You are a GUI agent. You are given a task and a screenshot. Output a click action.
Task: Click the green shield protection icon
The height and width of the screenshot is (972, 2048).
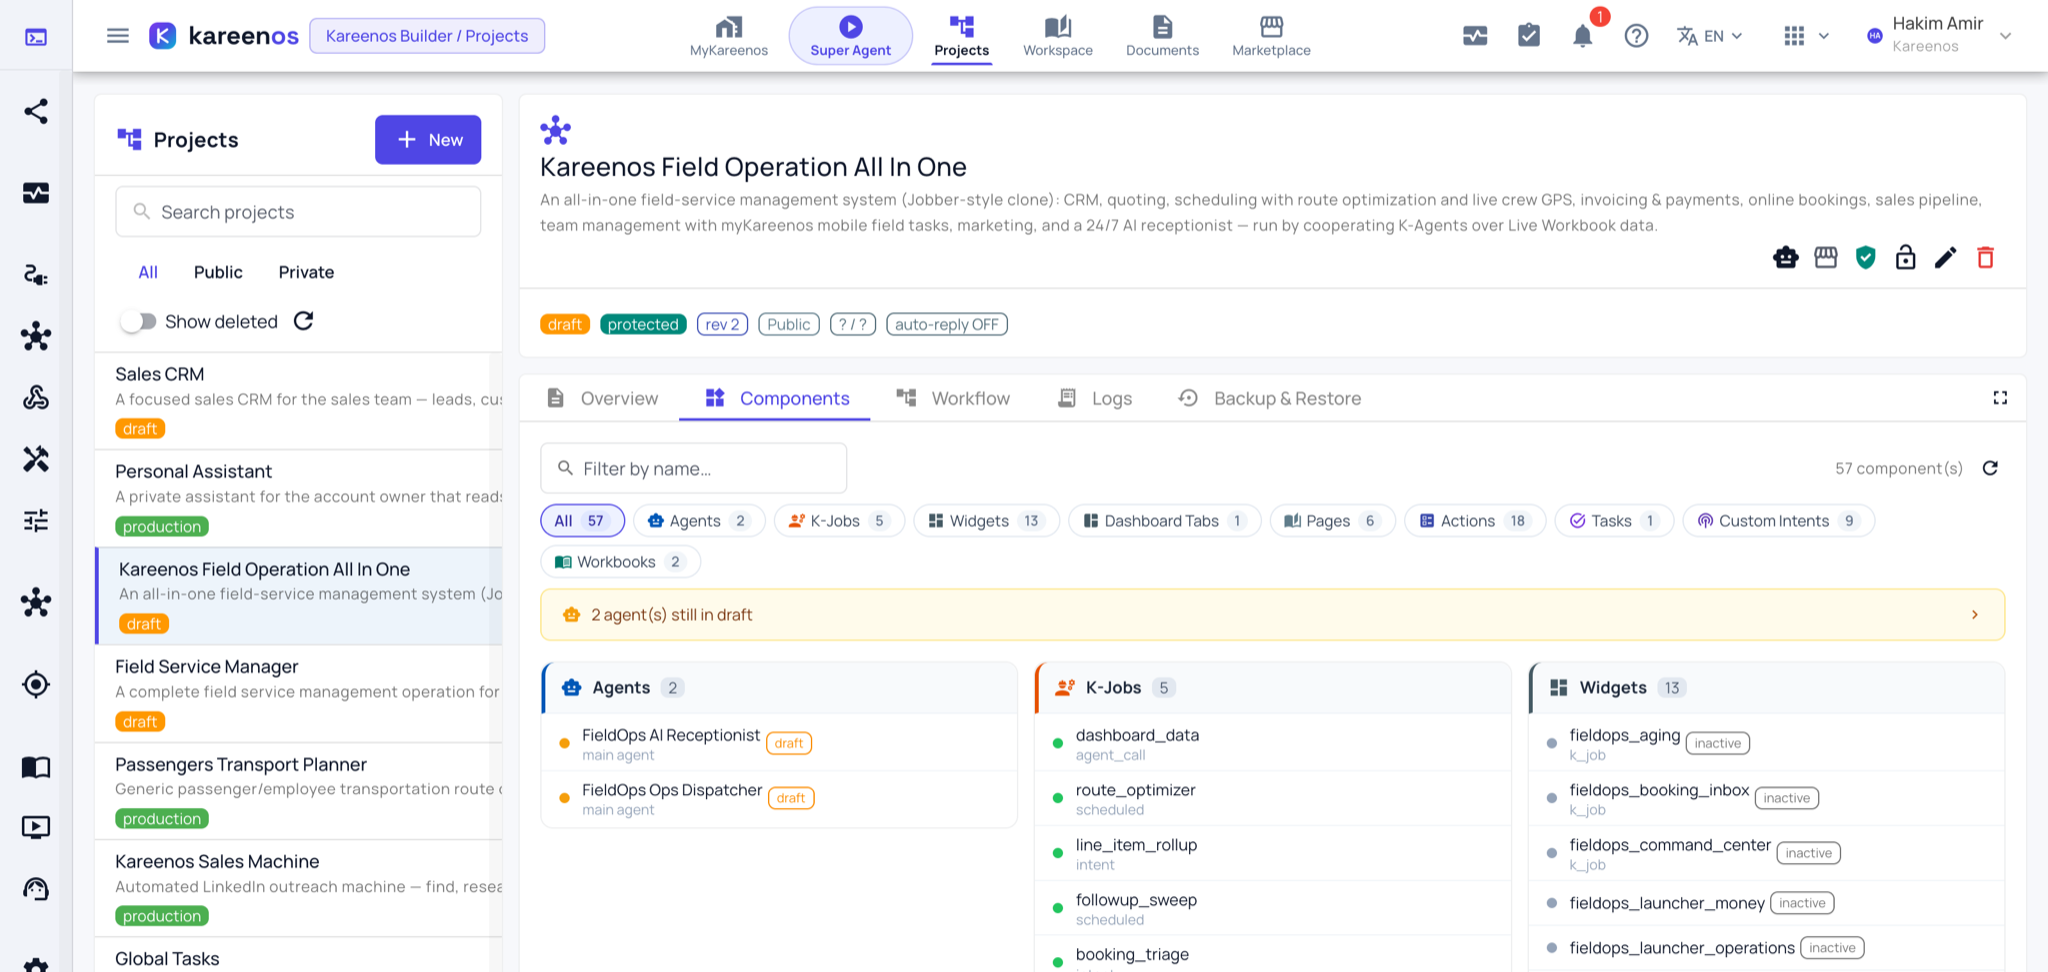1866,258
